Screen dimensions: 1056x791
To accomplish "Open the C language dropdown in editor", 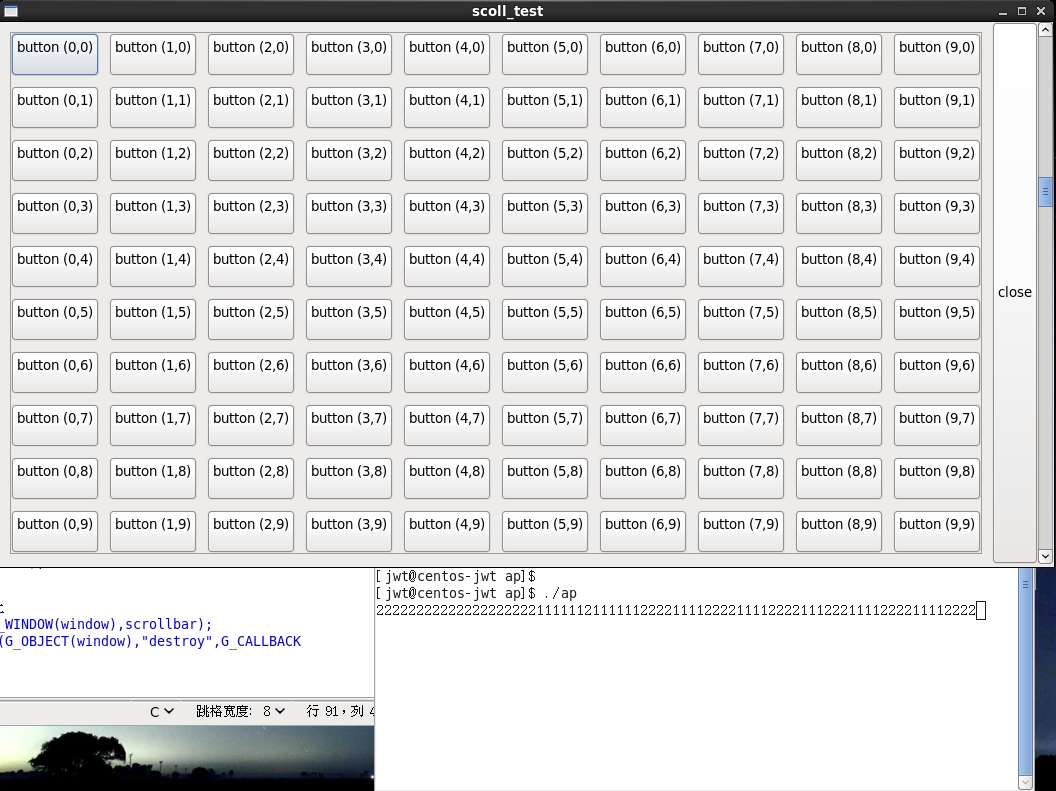I will coord(162,712).
